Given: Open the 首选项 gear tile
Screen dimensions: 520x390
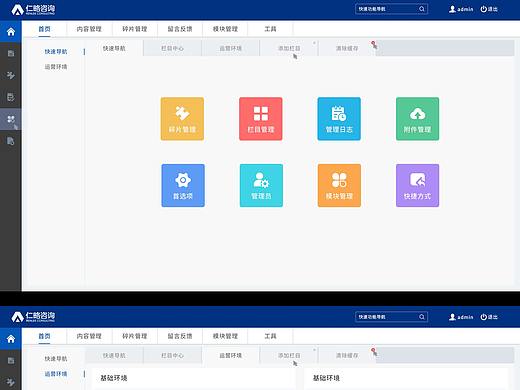Looking at the screenshot, I should point(183,185).
